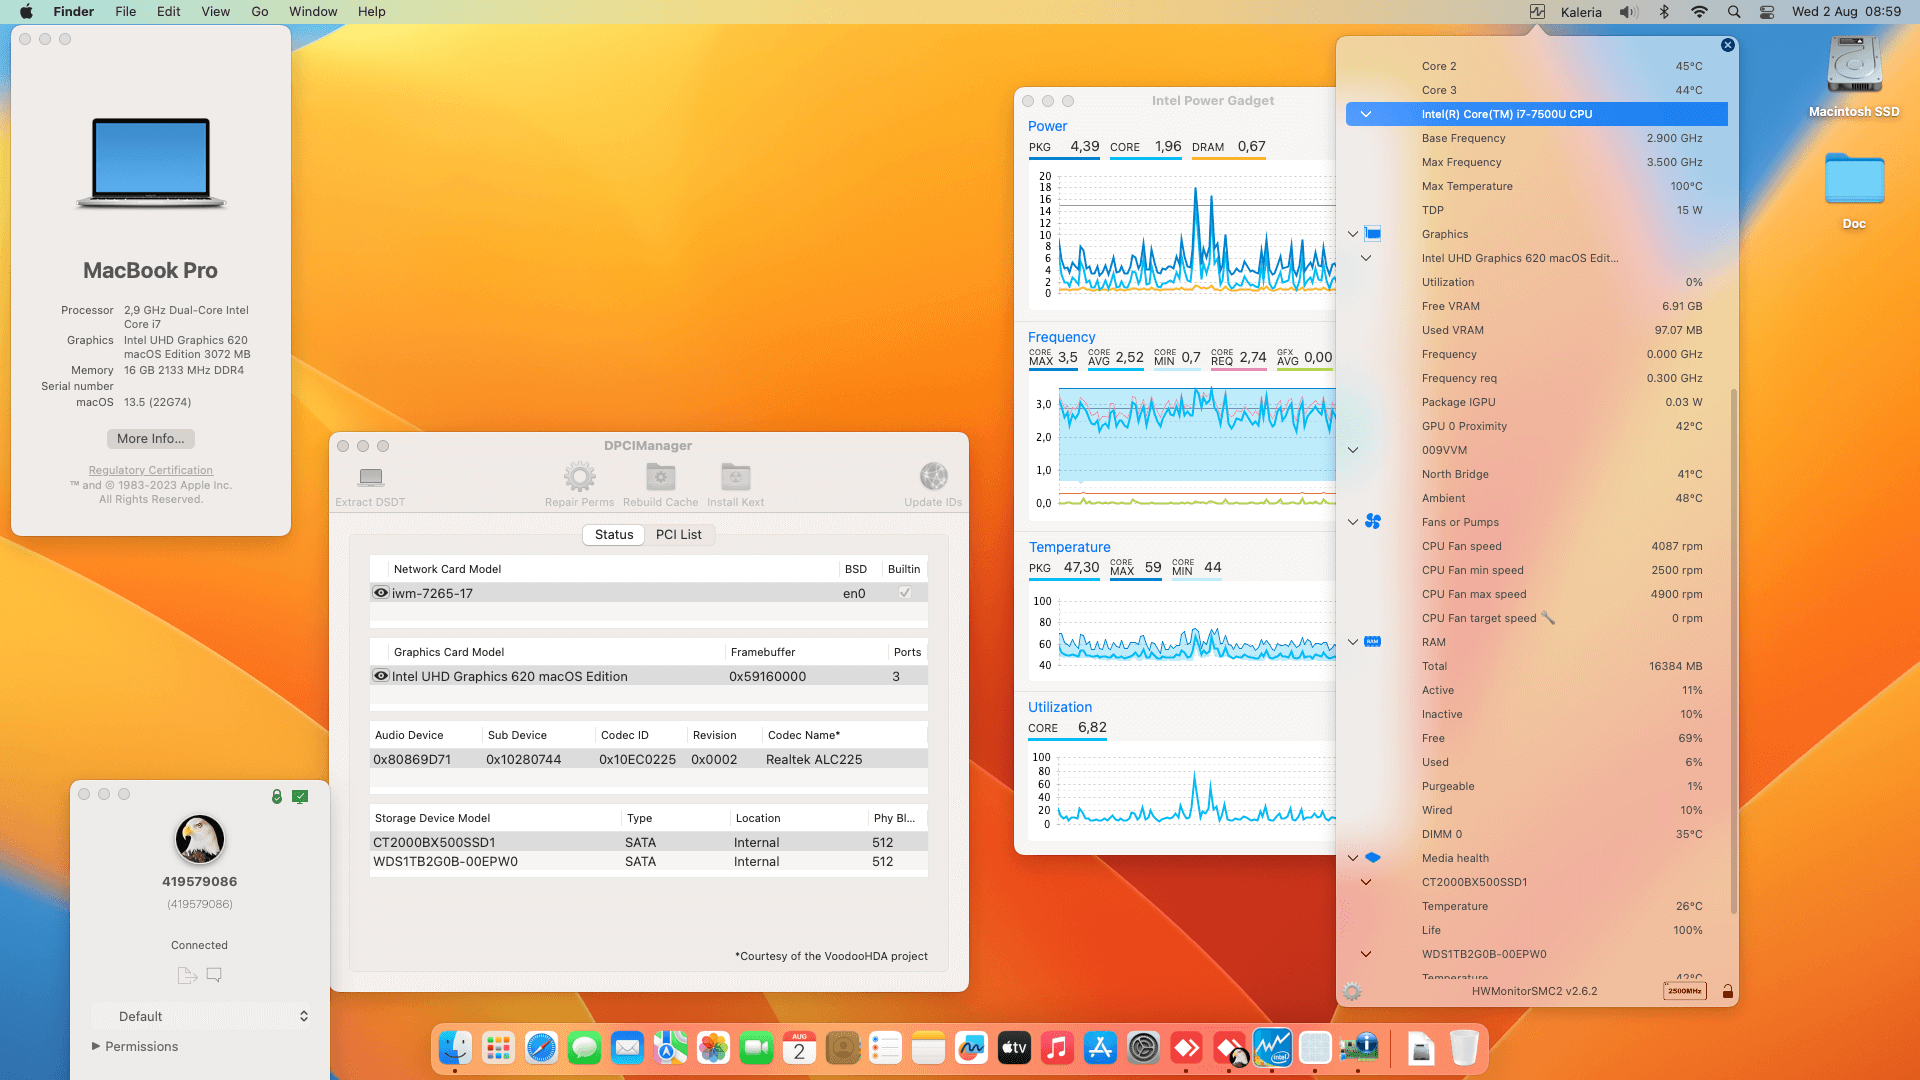Viewport: 1920px width, 1080px height.
Task: Uncheck the Builtin checkbox for en0
Action: click(x=904, y=592)
